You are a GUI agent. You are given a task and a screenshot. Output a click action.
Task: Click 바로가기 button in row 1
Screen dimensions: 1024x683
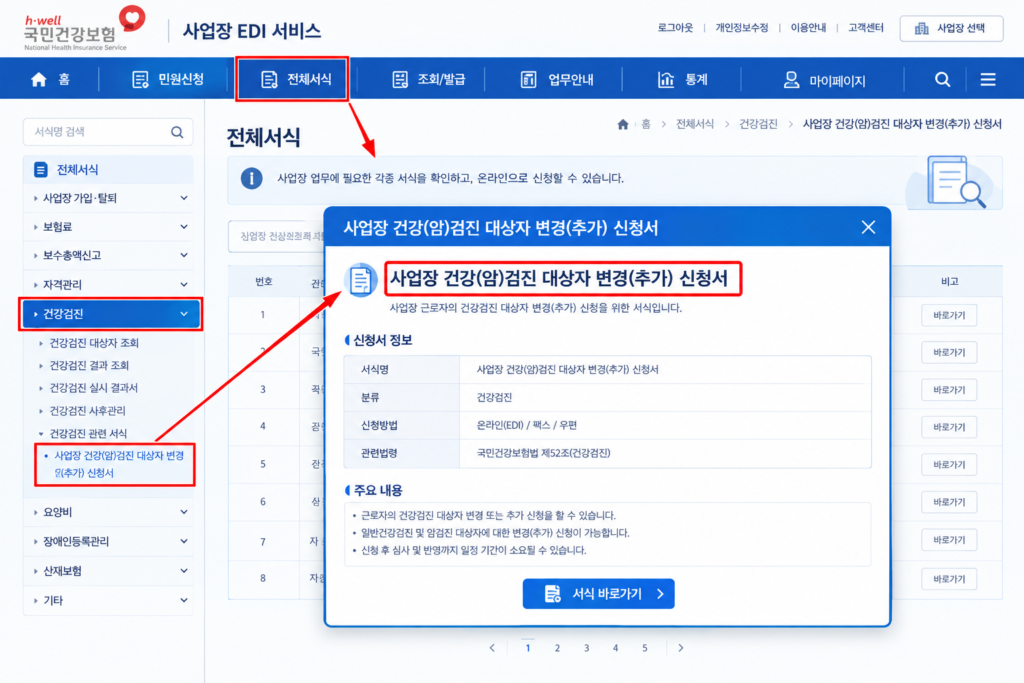(x=949, y=315)
